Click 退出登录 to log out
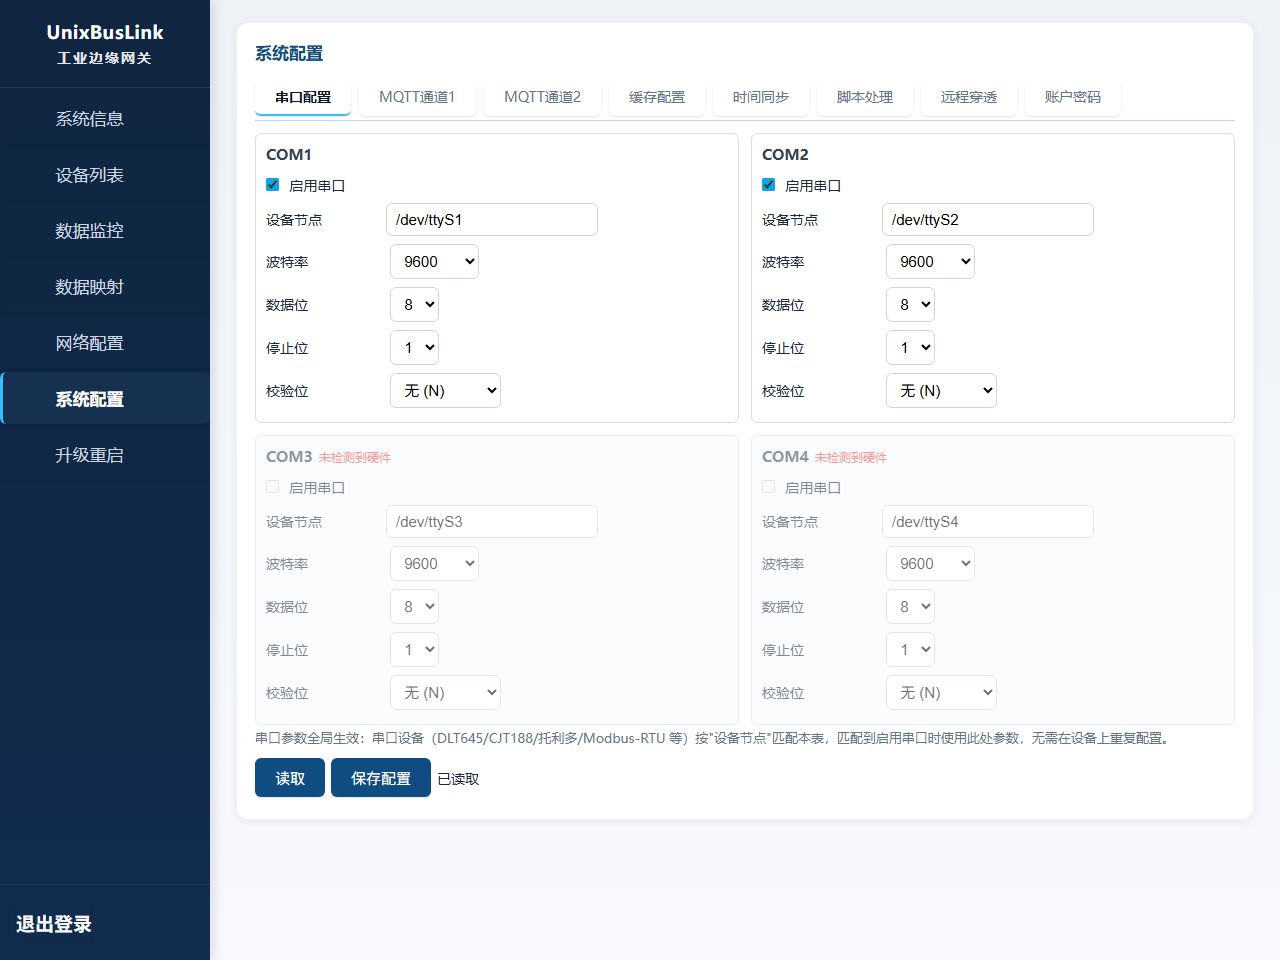This screenshot has width=1280, height=960. 54,924
